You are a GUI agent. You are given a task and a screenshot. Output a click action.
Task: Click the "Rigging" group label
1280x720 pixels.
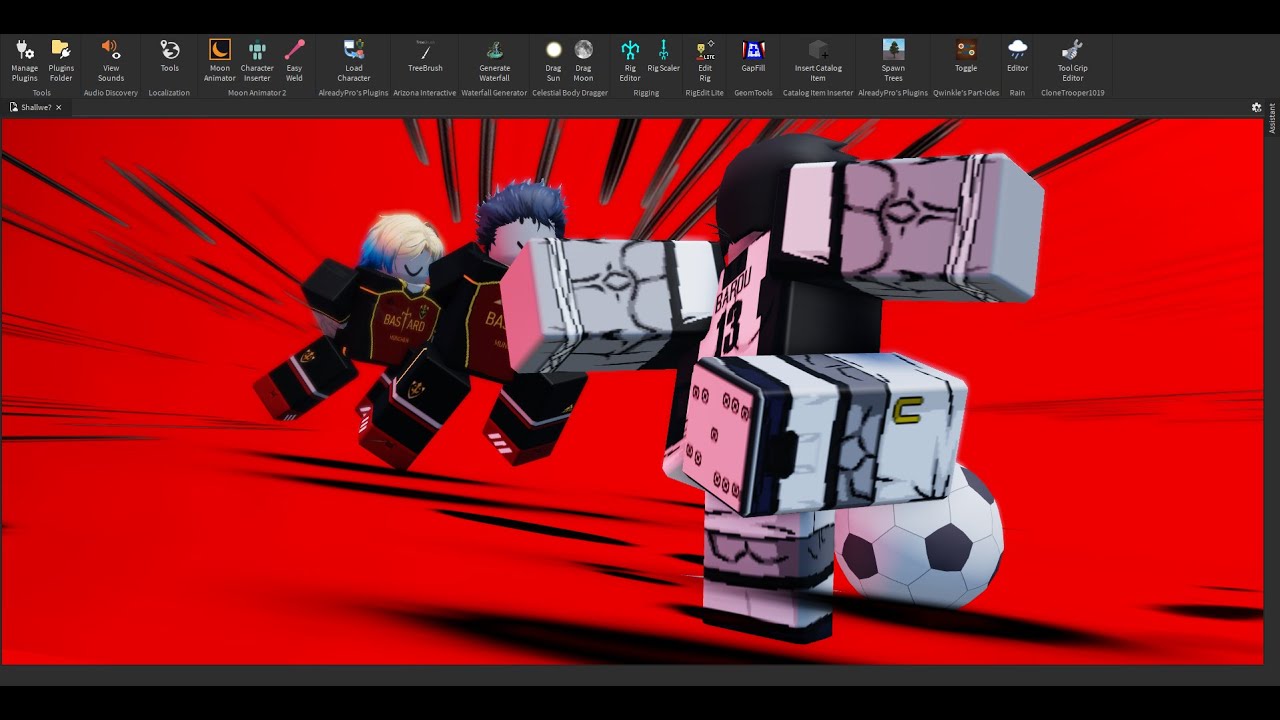pyautogui.click(x=646, y=93)
